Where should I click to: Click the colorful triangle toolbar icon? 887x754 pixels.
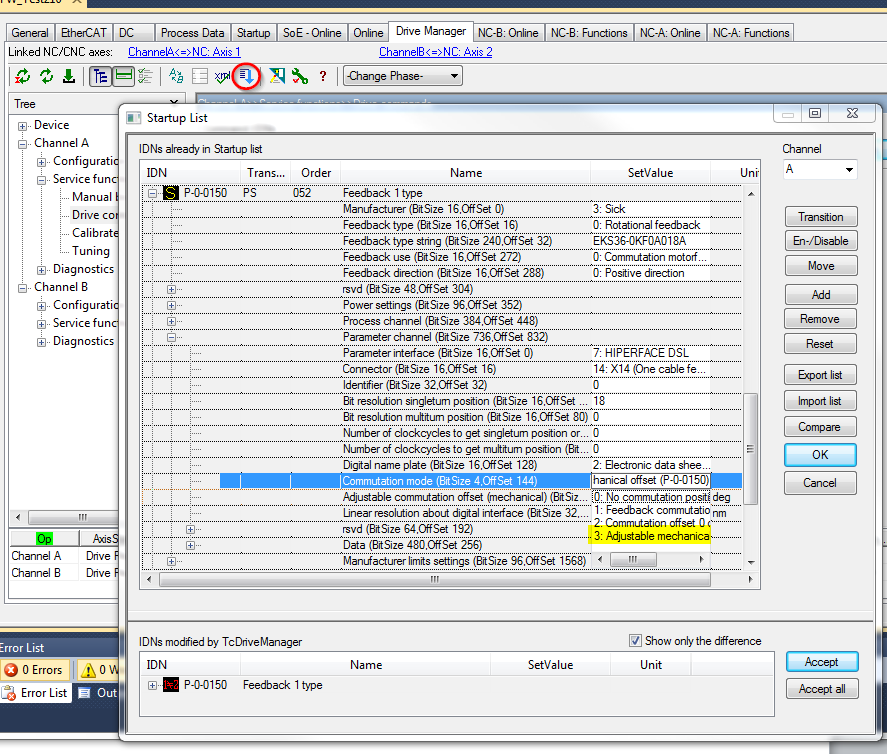[x=277, y=76]
